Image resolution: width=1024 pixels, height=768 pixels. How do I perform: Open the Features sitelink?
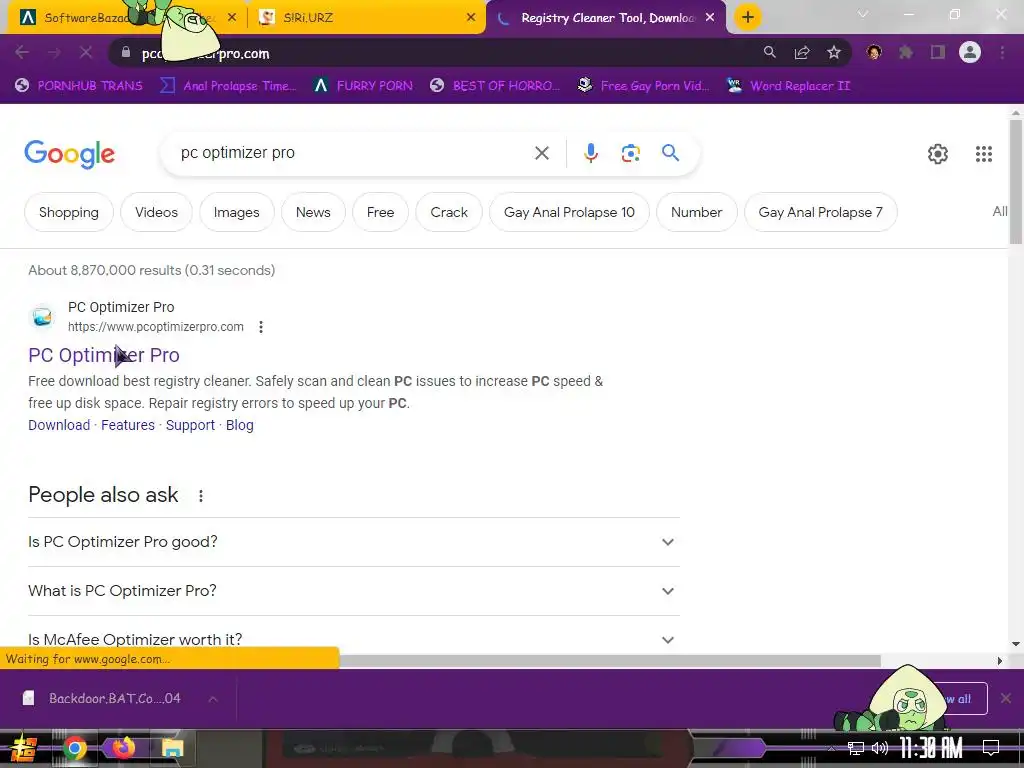pyautogui.click(x=128, y=425)
